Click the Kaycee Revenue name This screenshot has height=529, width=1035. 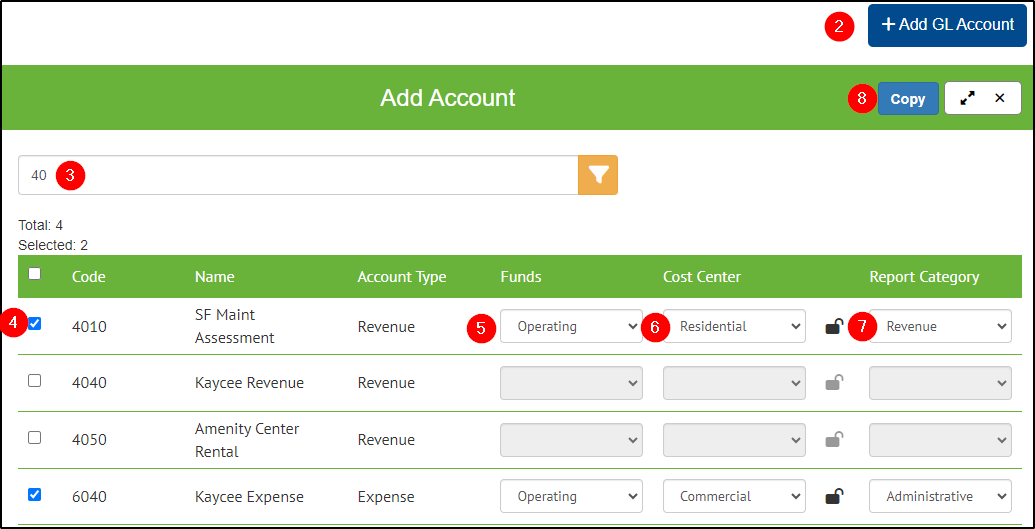pyautogui.click(x=250, y=383)
